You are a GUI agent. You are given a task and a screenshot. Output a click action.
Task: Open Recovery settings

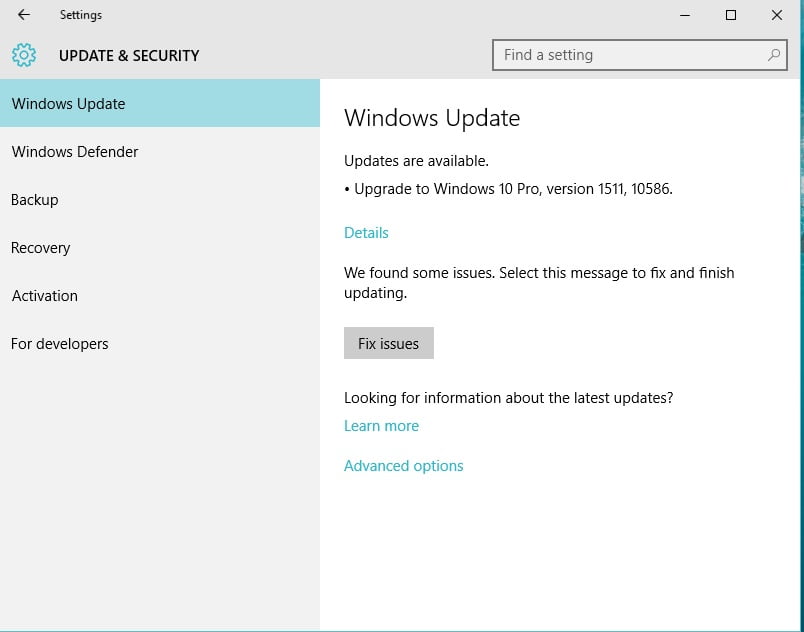click(40, 247)
